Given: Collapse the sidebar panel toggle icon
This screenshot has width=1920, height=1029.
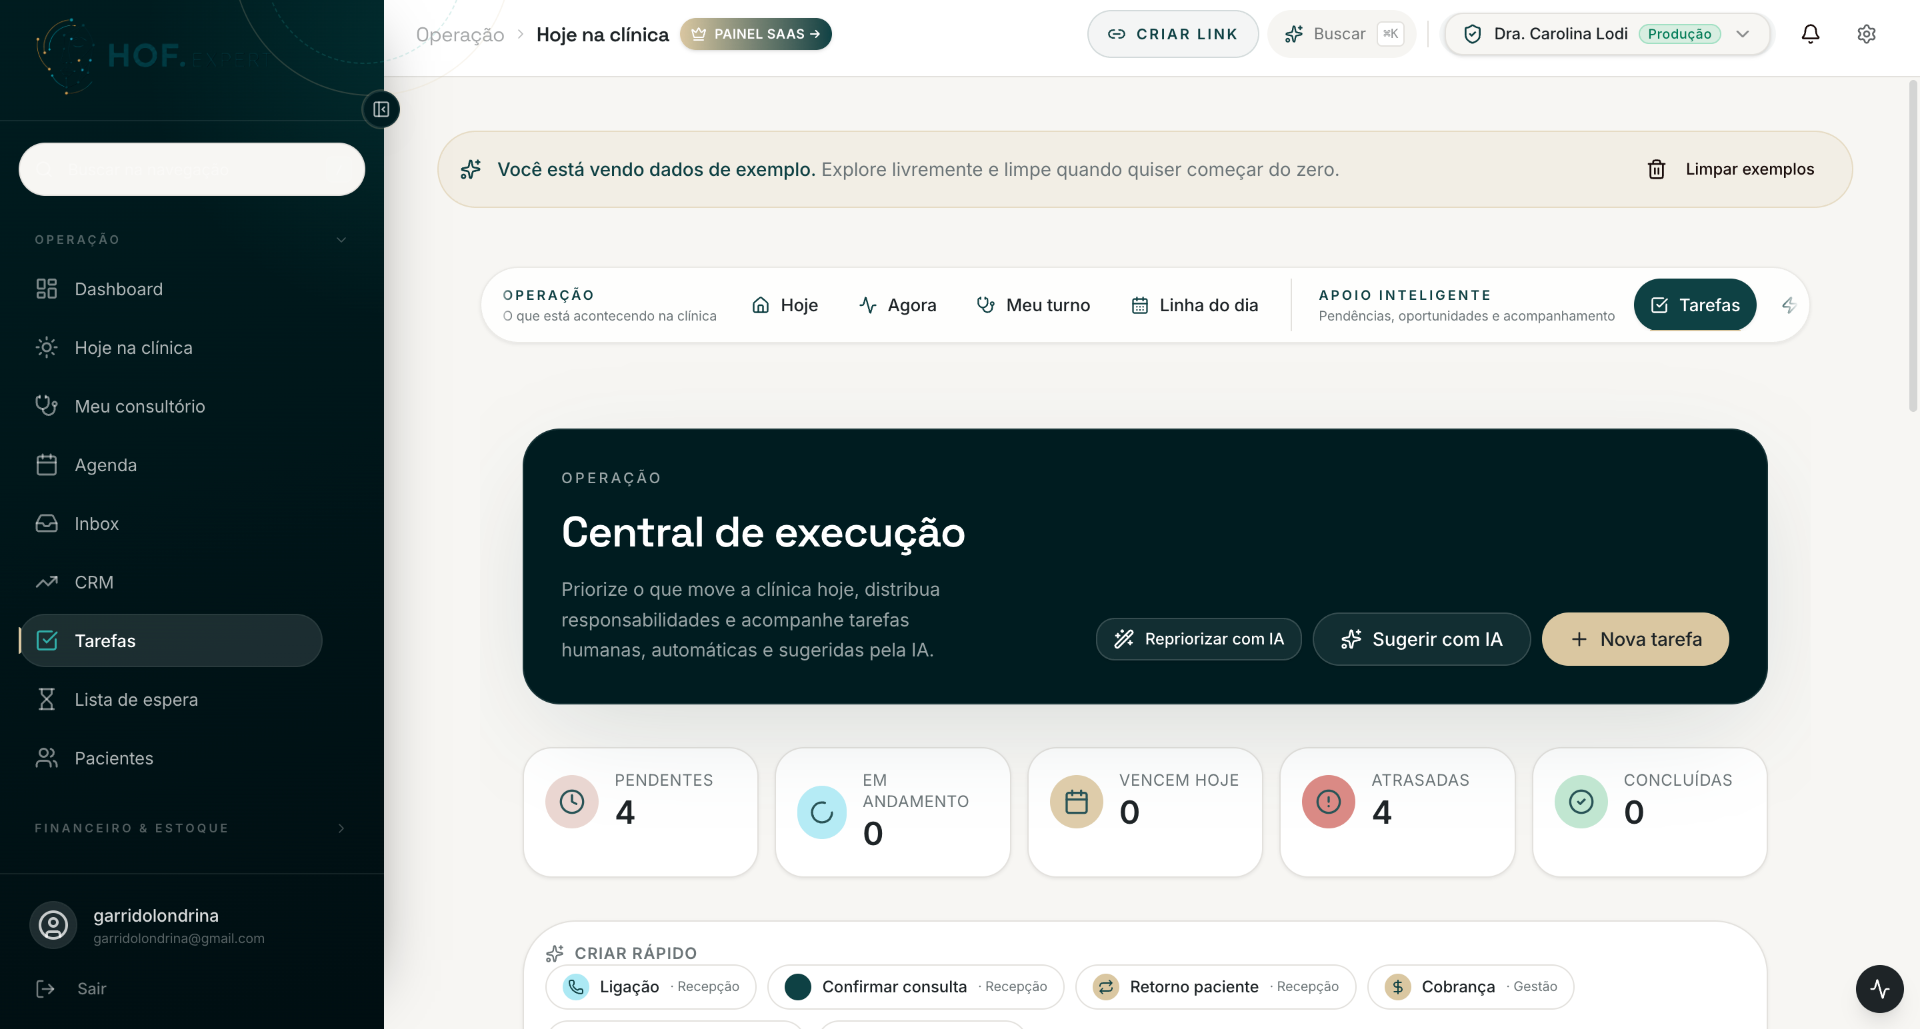Looking at the screenshot, I should coord(381,109).
